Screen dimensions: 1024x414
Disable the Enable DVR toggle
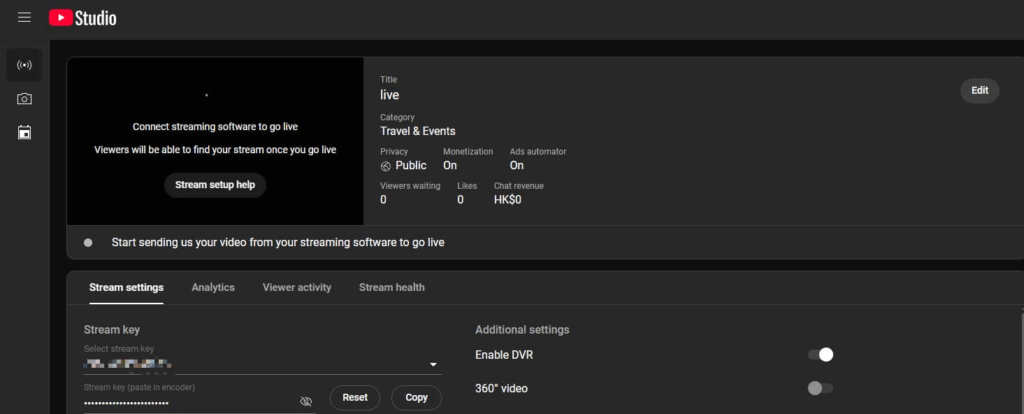click(x=820, y=355)
